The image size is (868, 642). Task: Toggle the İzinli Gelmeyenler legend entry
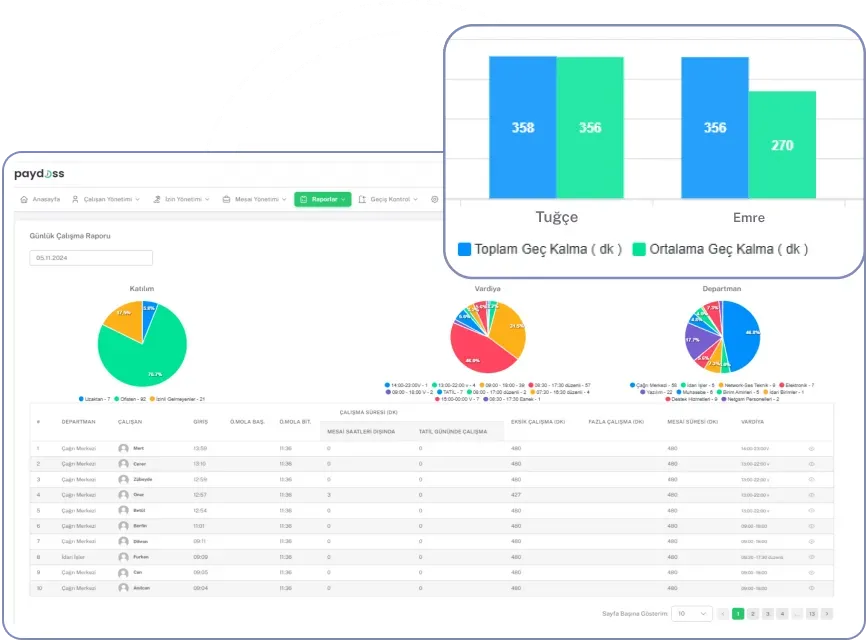click(177, 399)
